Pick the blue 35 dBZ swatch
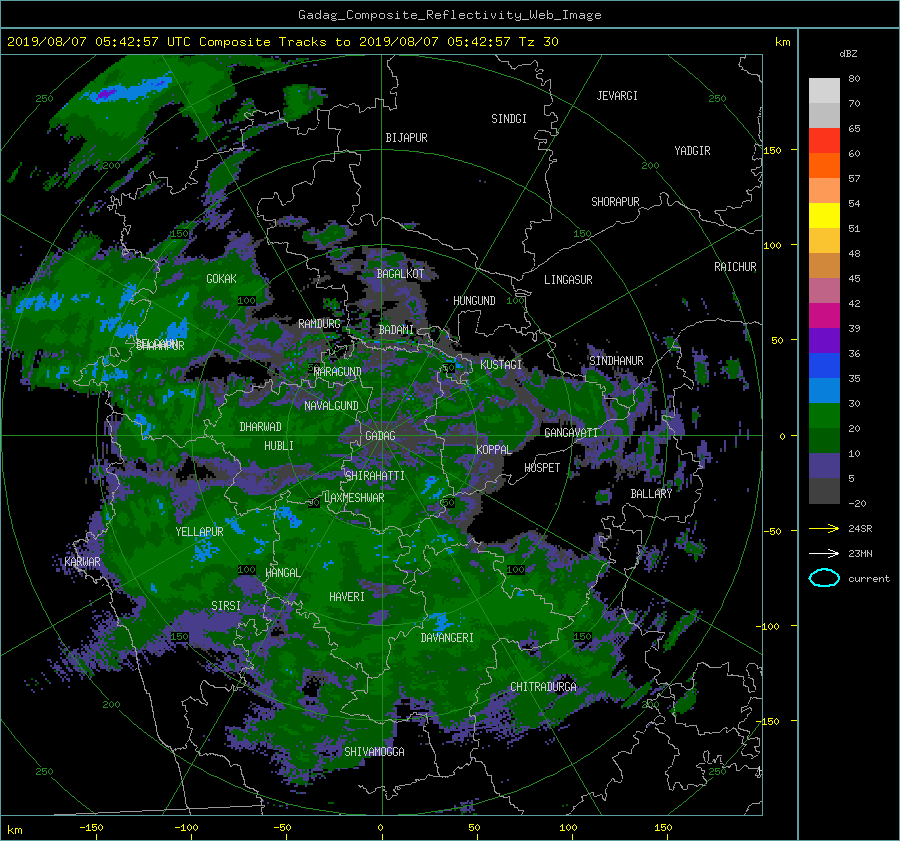Image resolution: width=900 pixels, height=841 pixels. pyautogui.click(x=824, y=366)
